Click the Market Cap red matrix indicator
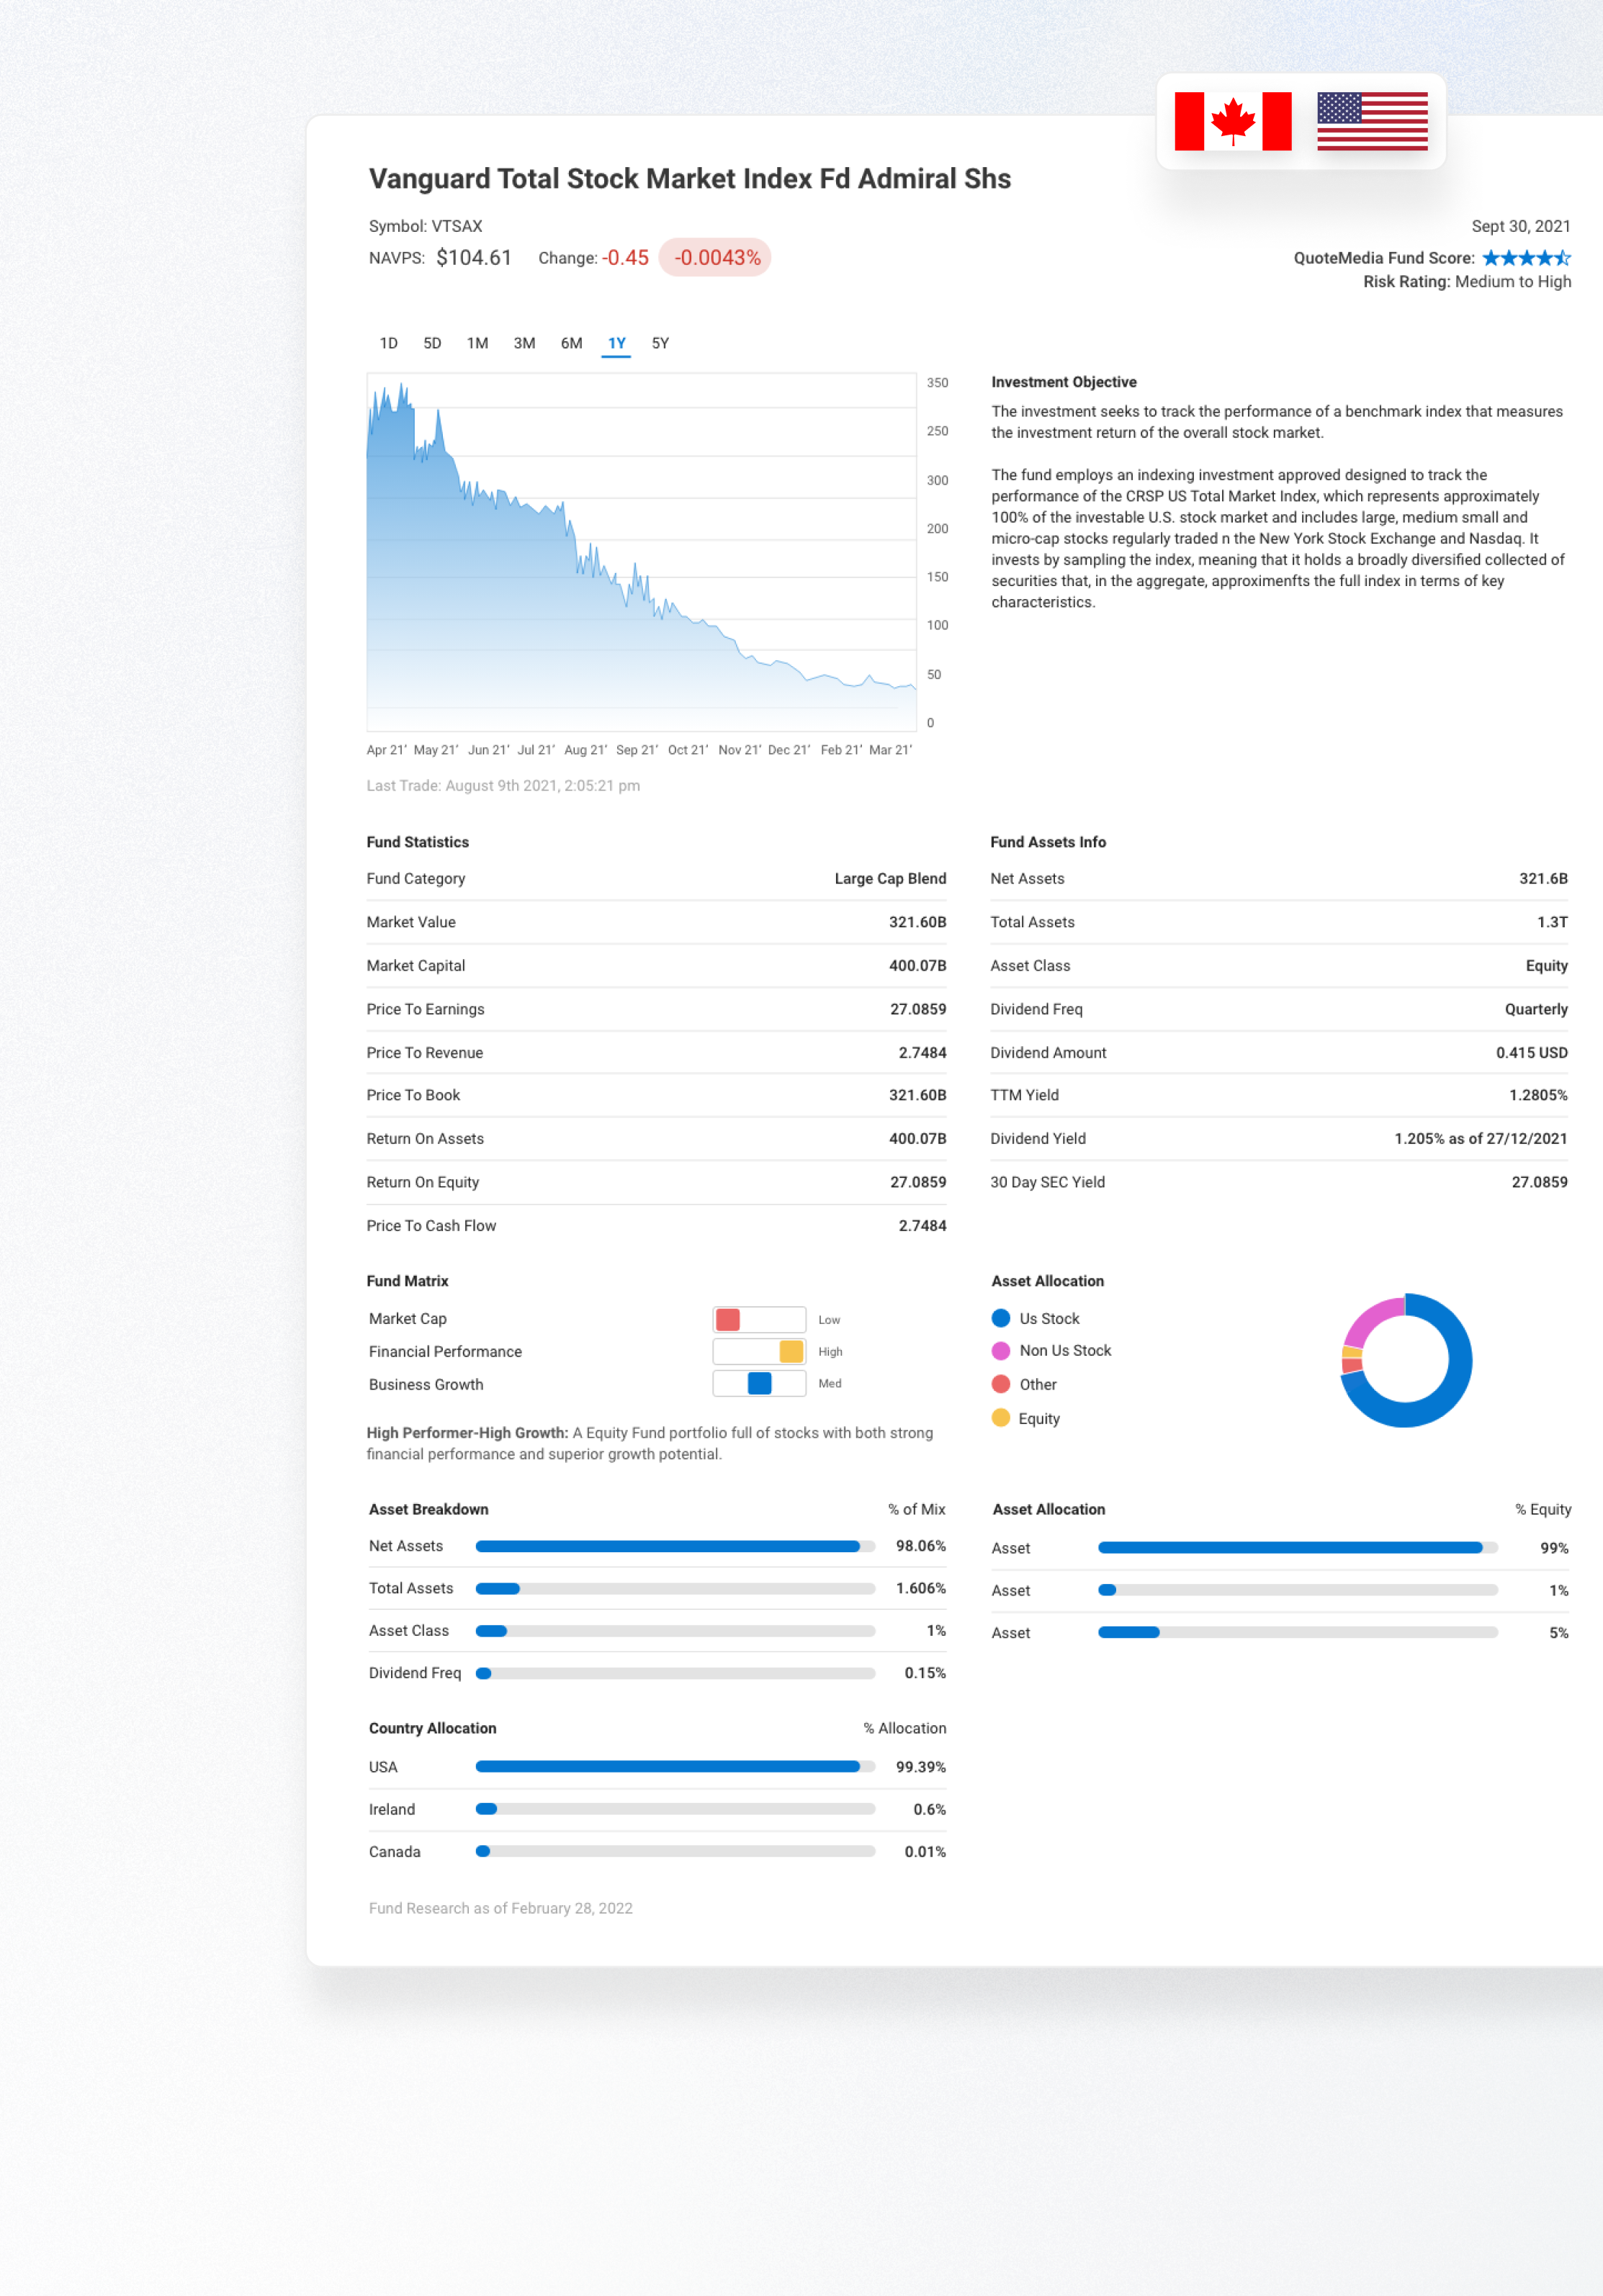The width and height of the screenshot is (1603, 2296). 728,1319
